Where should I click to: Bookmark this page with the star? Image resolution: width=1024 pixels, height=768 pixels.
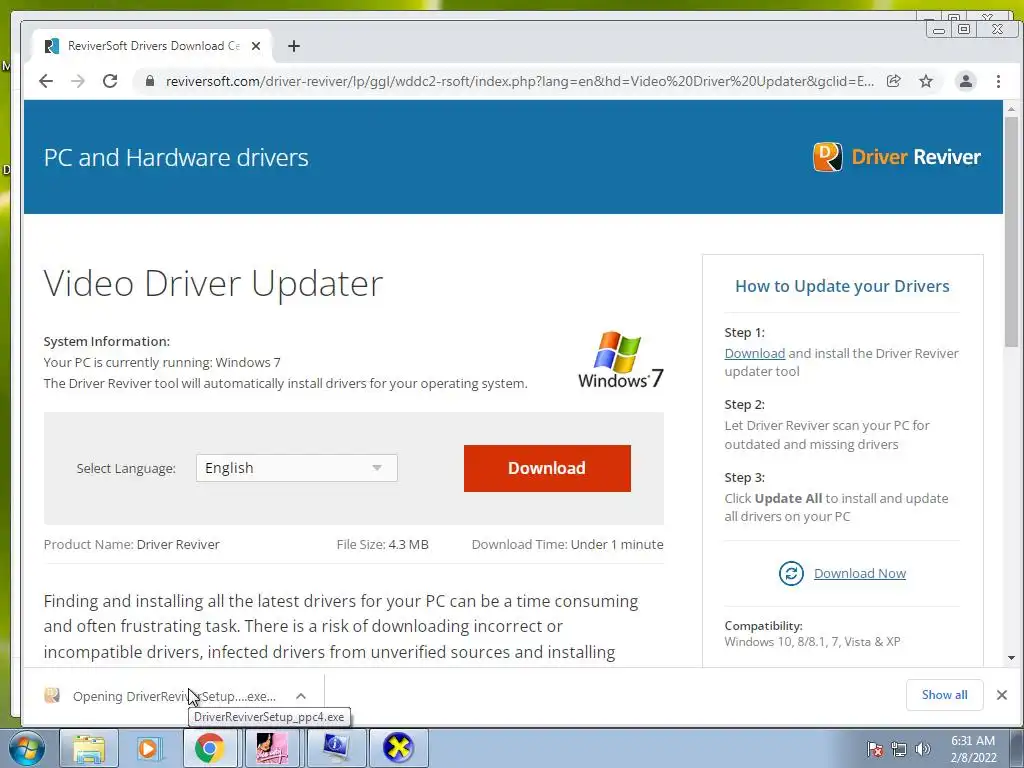(925, 81)
